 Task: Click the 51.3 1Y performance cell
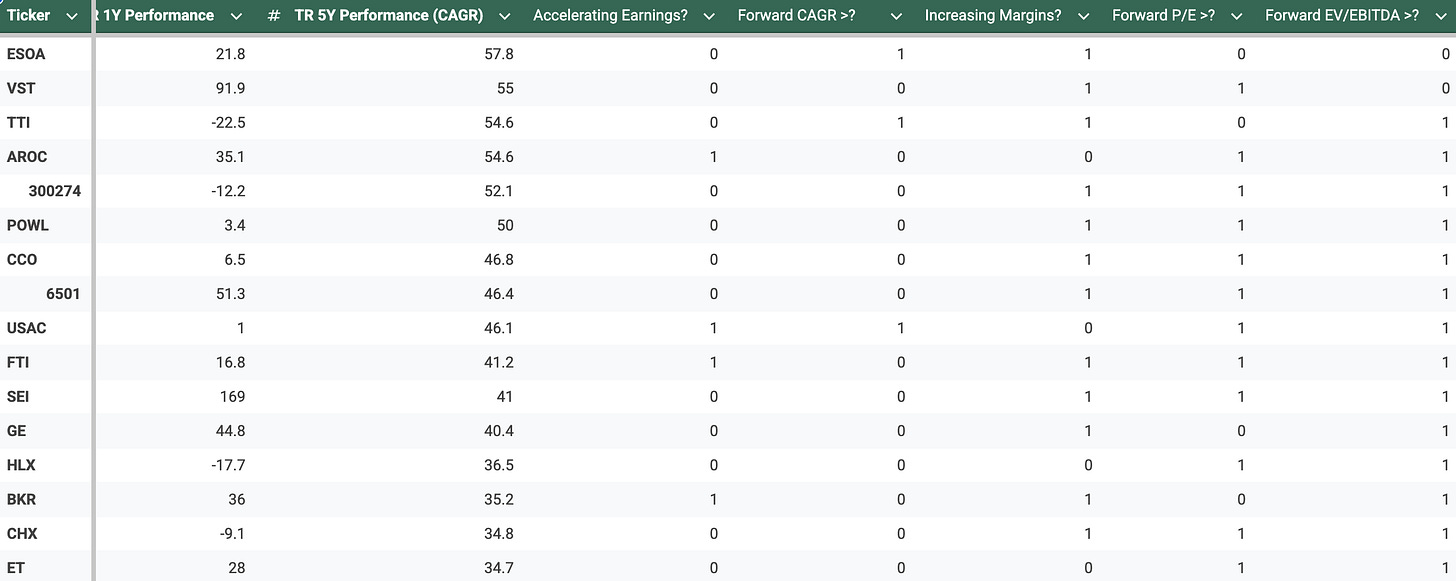tap(231, 294)
